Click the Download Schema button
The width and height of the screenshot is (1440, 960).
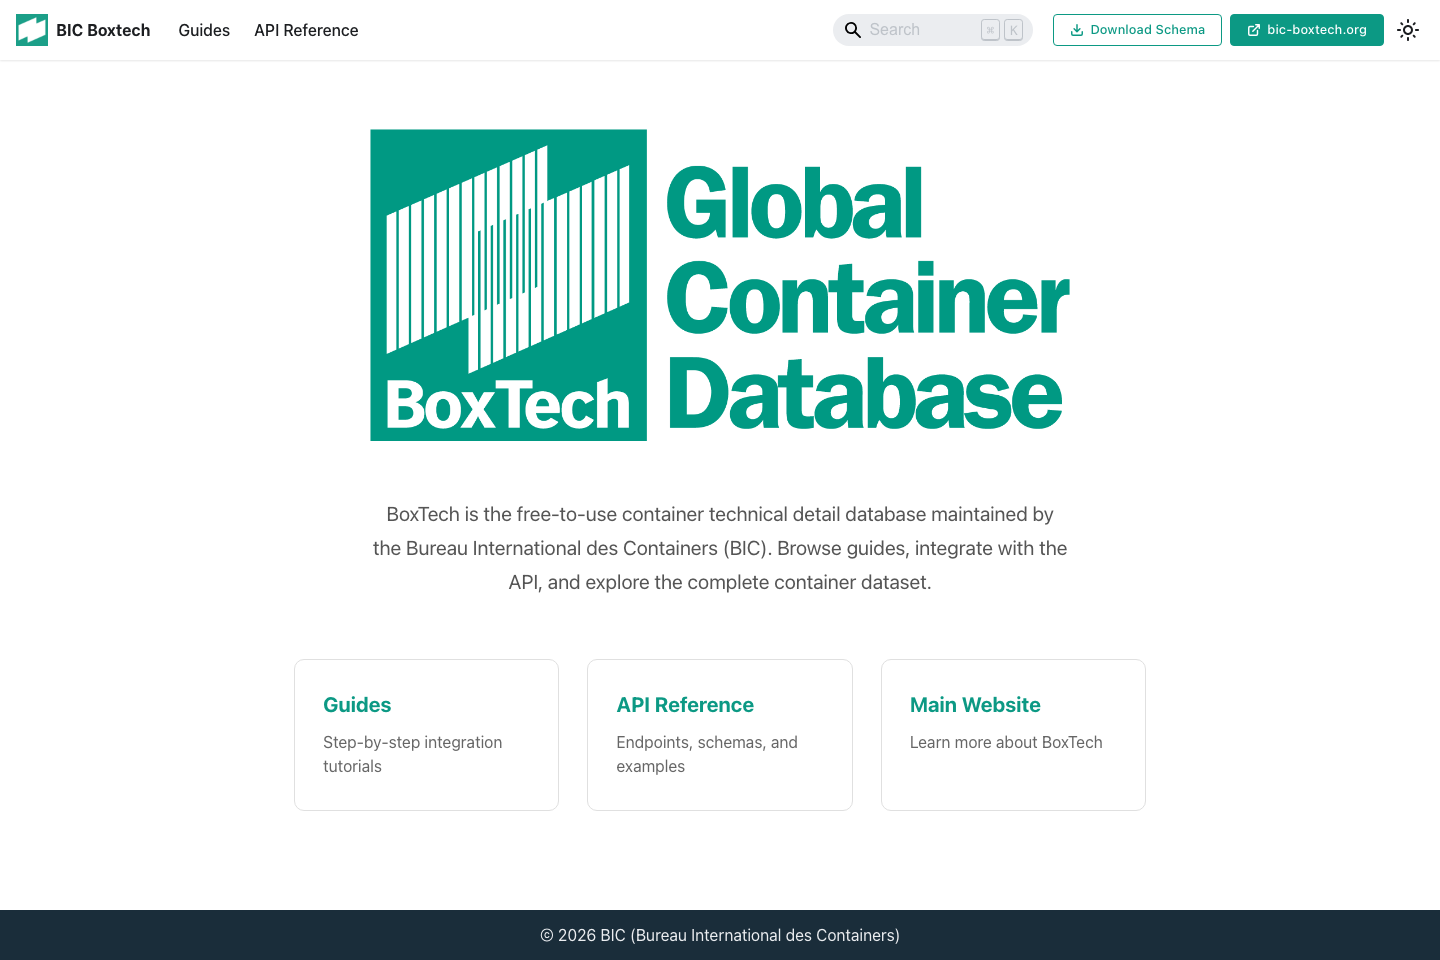click(x=1137, y=30)
